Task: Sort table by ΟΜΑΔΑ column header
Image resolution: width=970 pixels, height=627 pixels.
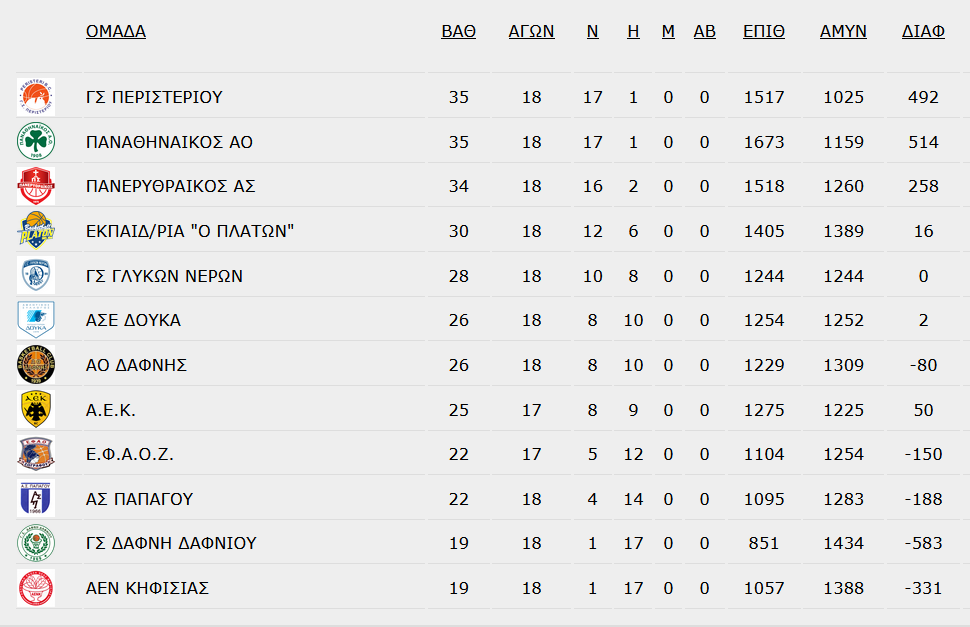Action: point(116,32)
